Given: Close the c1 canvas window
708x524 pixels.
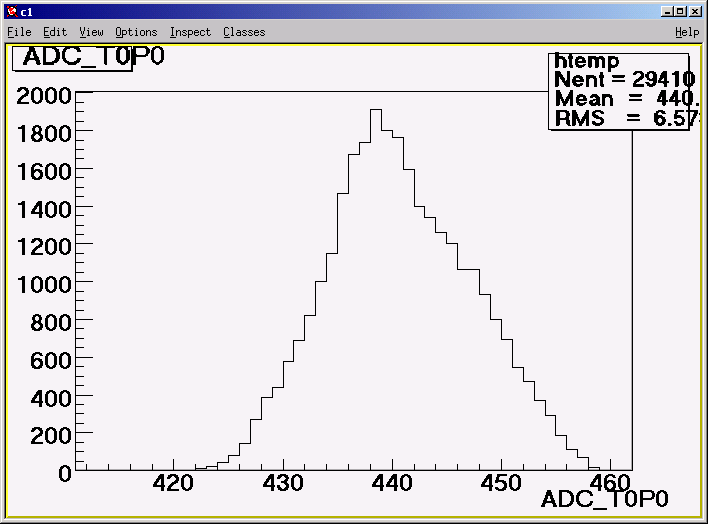Looking at the screenshot, I should coord(695,11).
